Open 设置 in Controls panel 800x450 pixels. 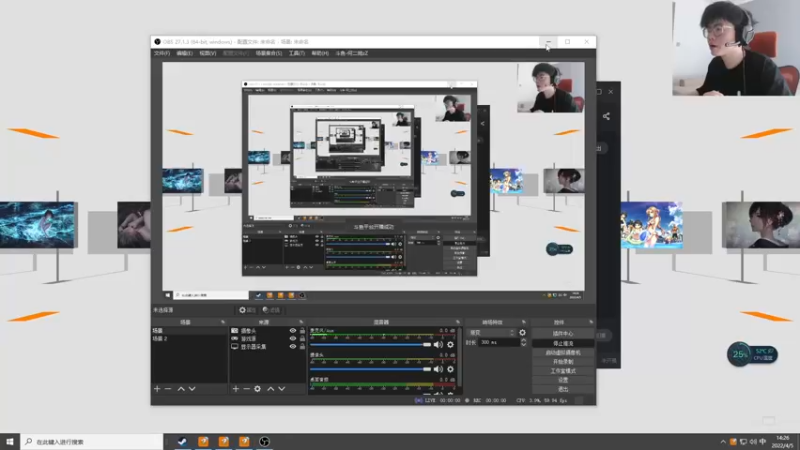(x=563, y=380)
